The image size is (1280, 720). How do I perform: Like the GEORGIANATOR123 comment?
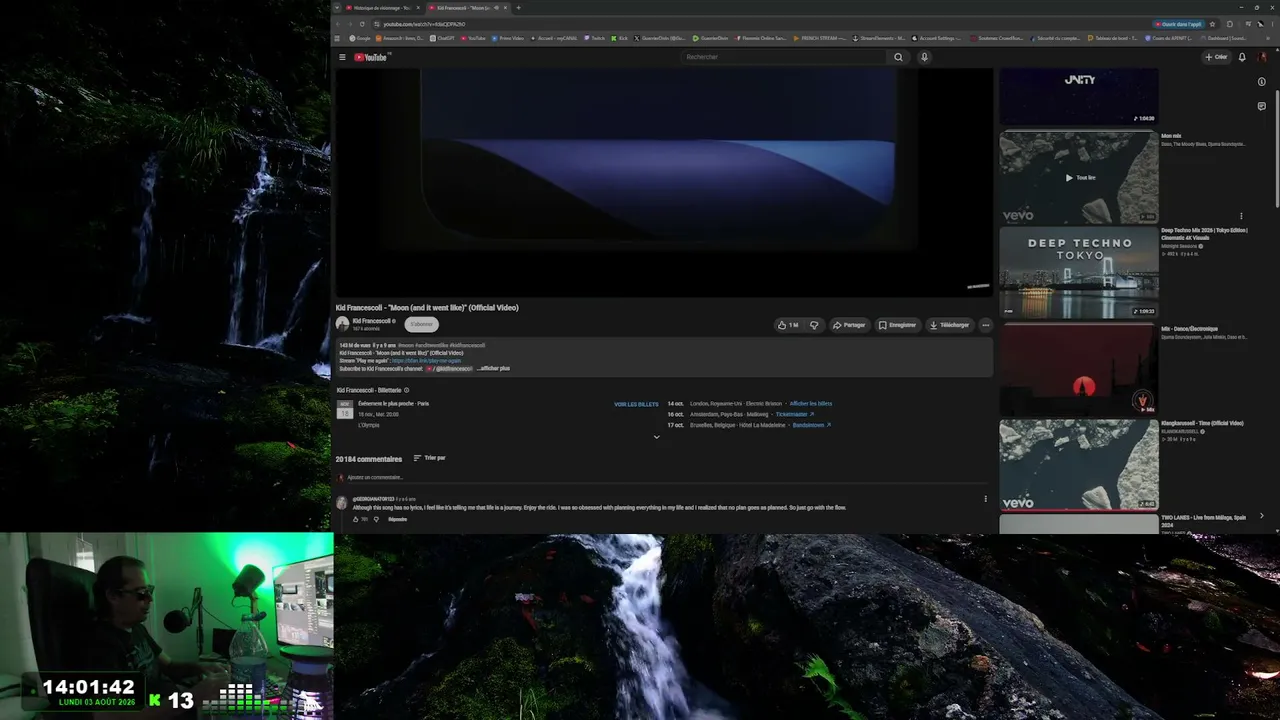[355, 519]
